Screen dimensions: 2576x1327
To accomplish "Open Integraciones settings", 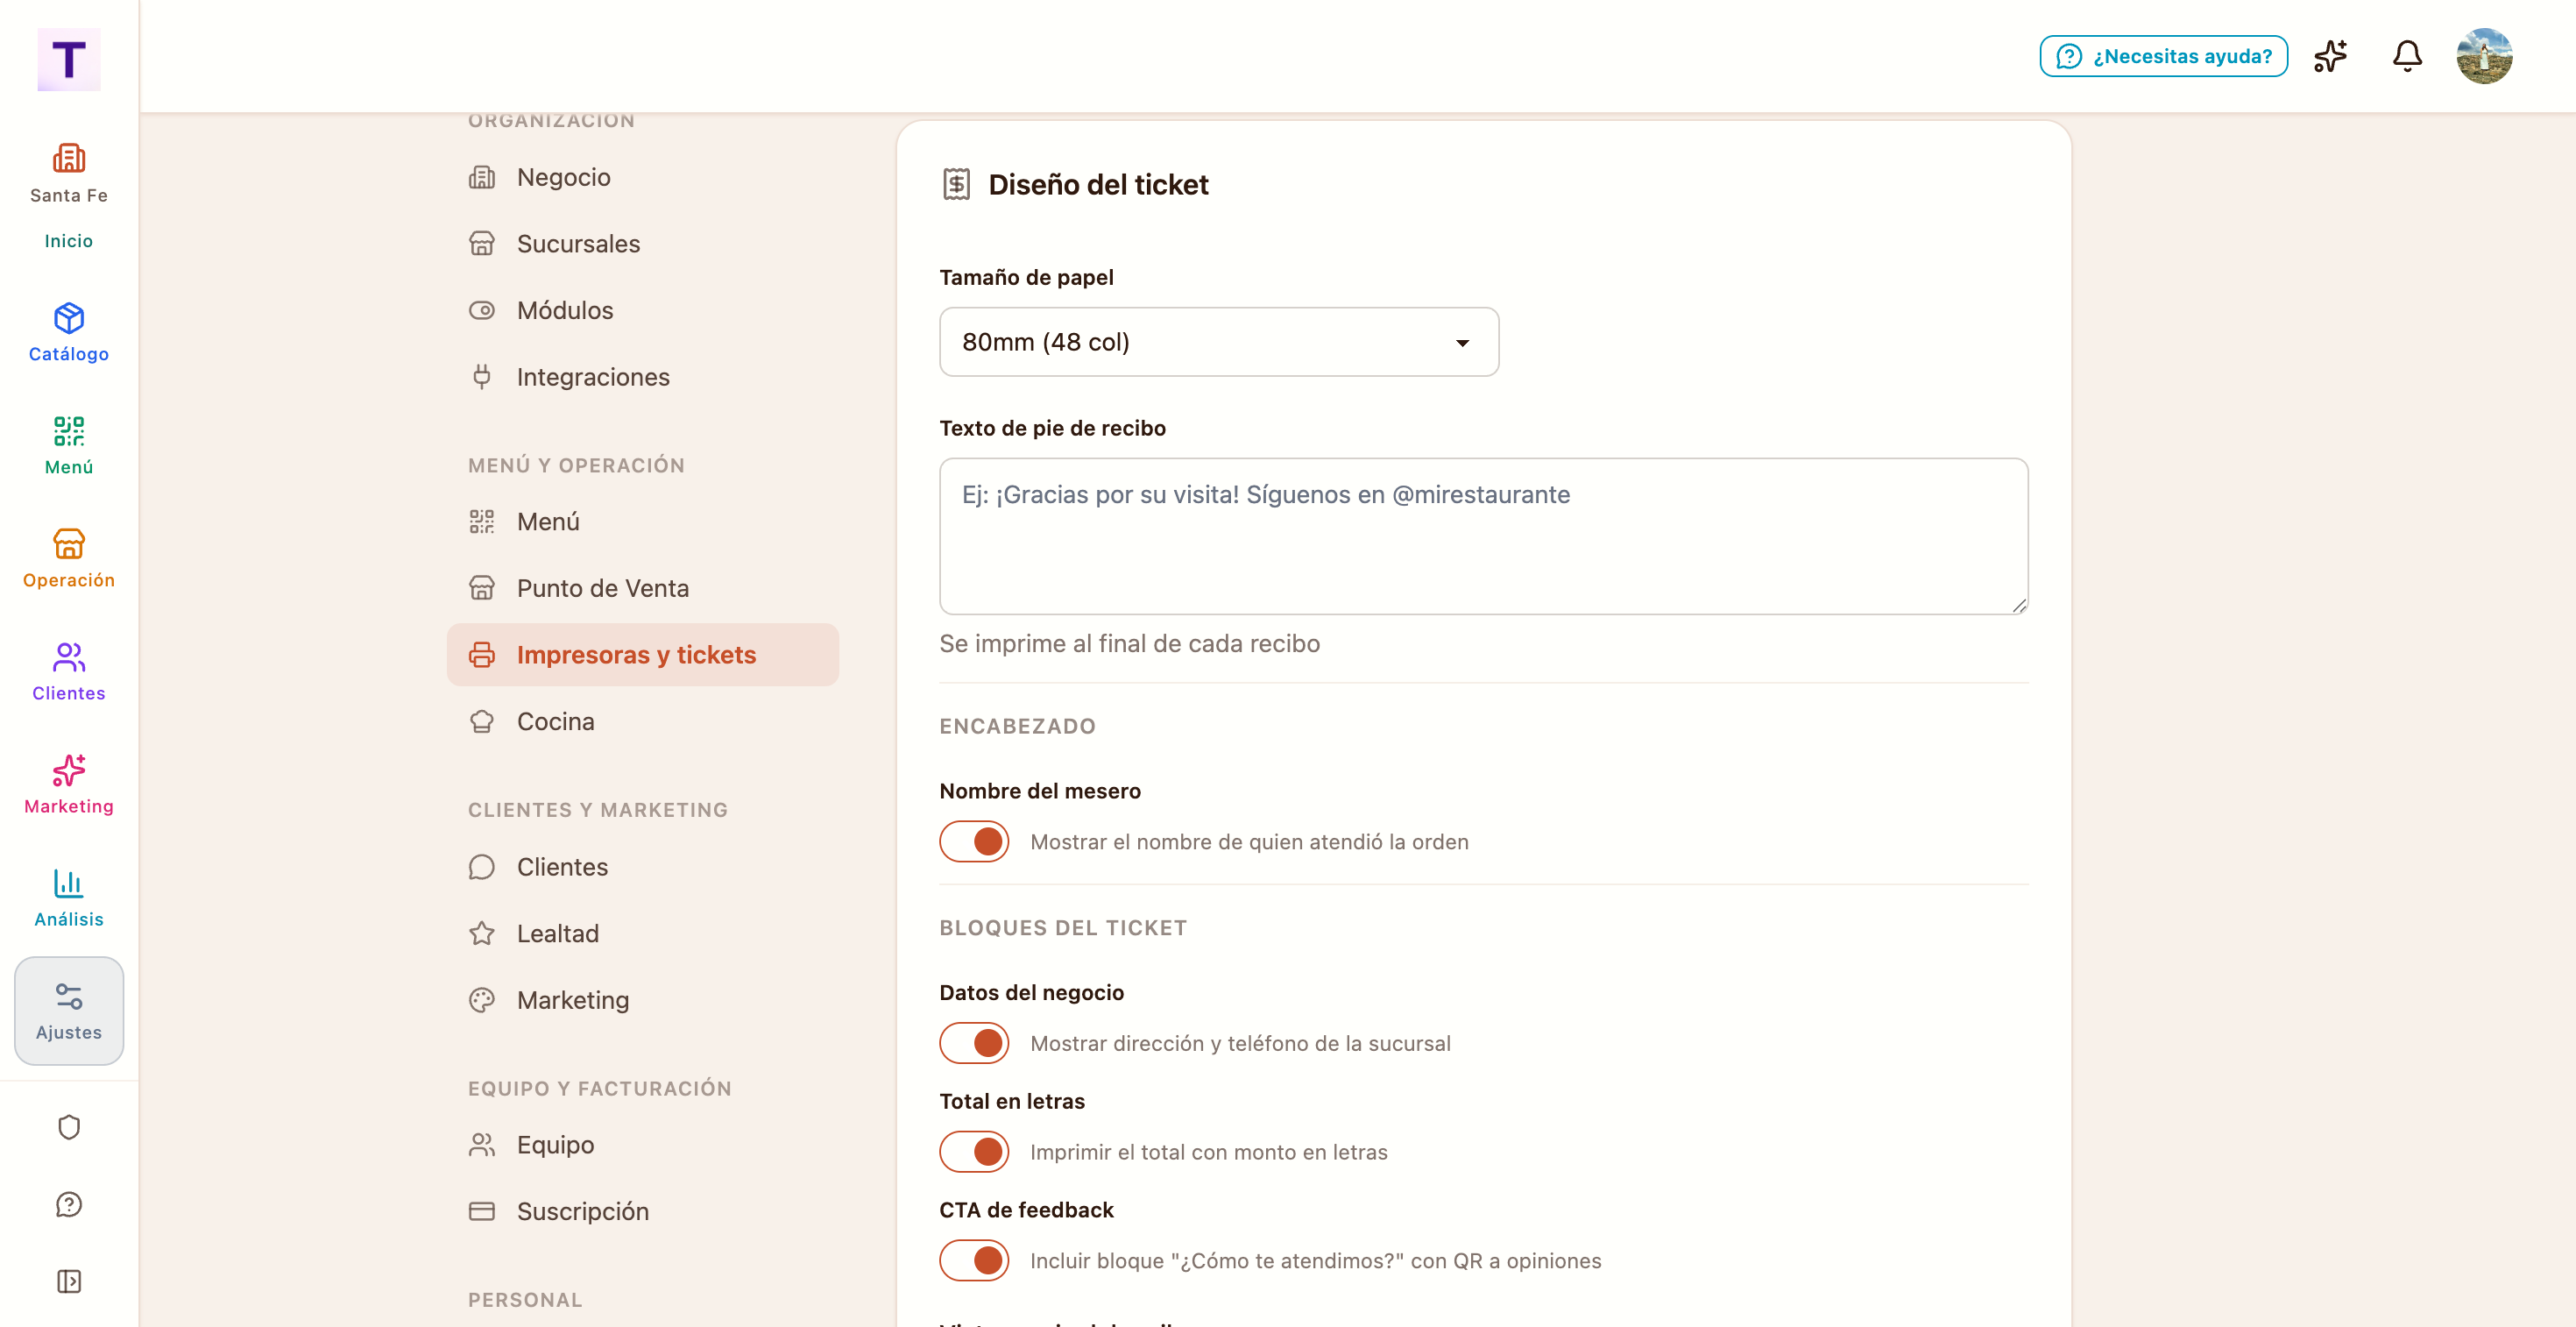I will [x=642, y=377].
